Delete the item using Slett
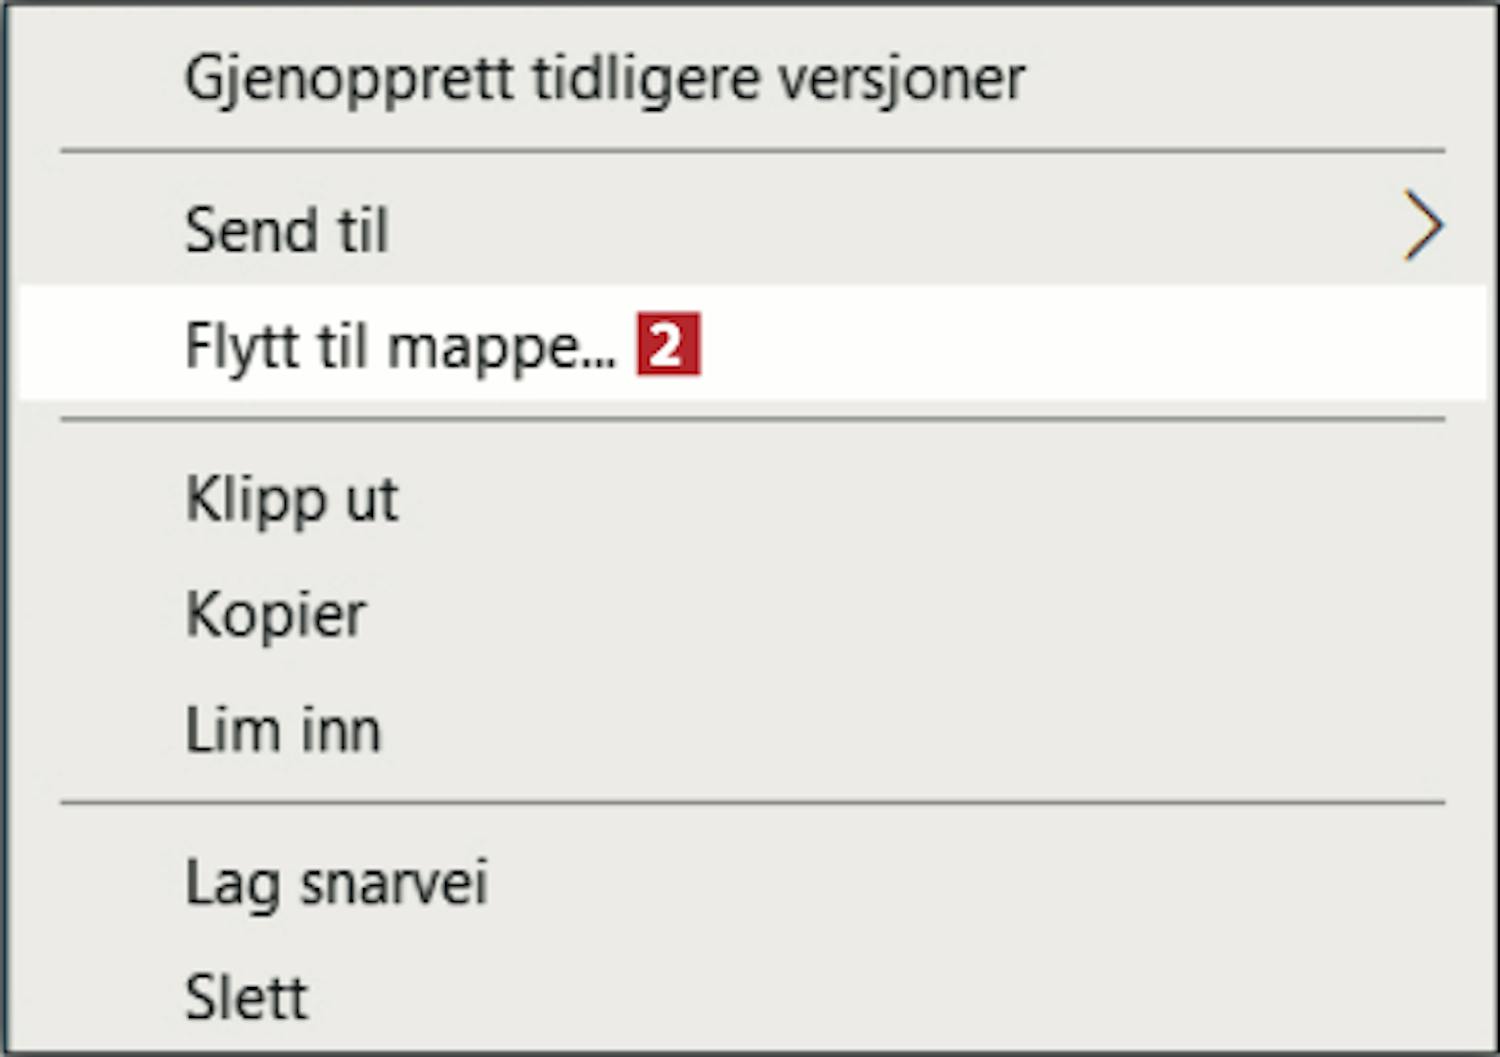 click(247, 996)
